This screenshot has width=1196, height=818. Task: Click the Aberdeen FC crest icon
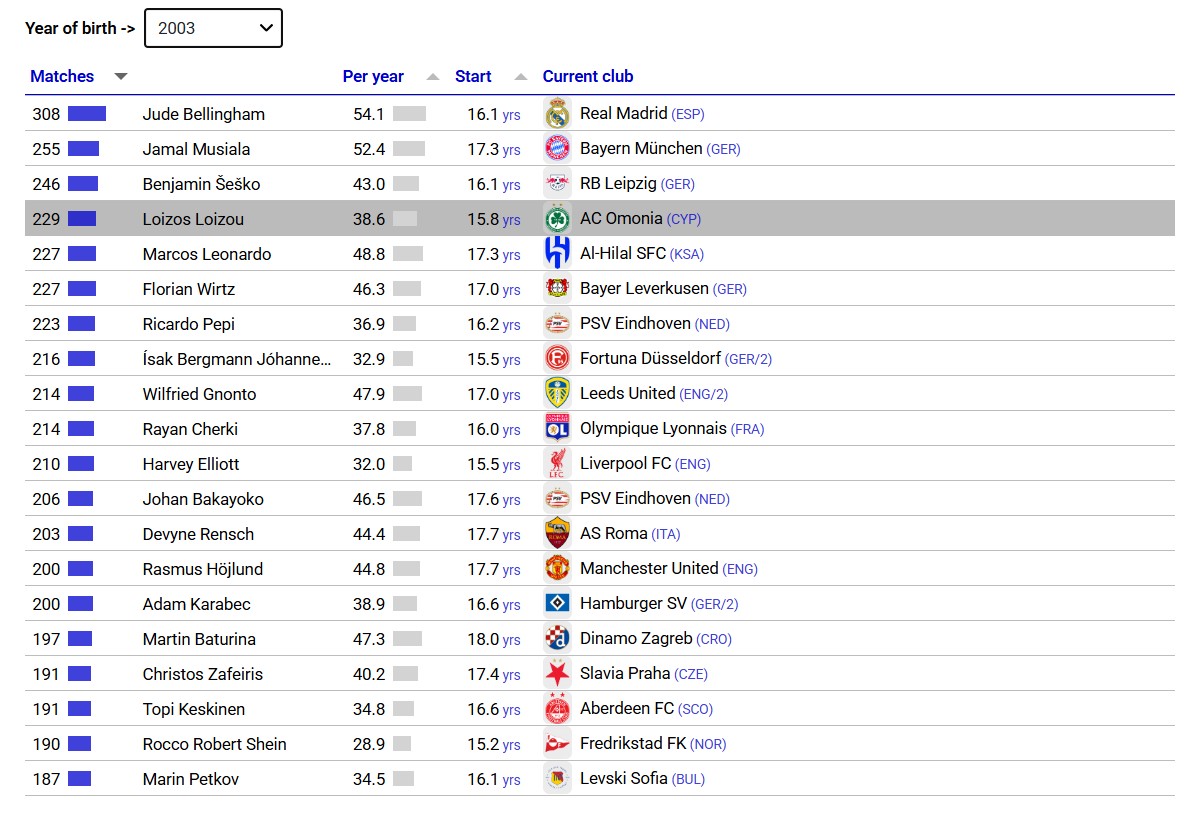pos(558,709)
